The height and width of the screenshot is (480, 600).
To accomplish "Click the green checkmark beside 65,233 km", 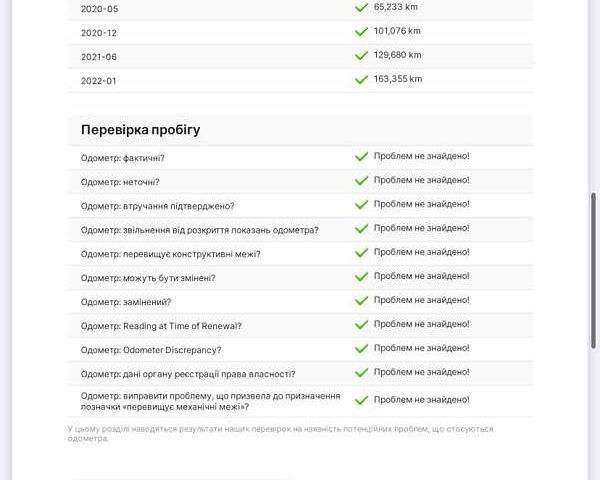I will [x=361, y=7].
